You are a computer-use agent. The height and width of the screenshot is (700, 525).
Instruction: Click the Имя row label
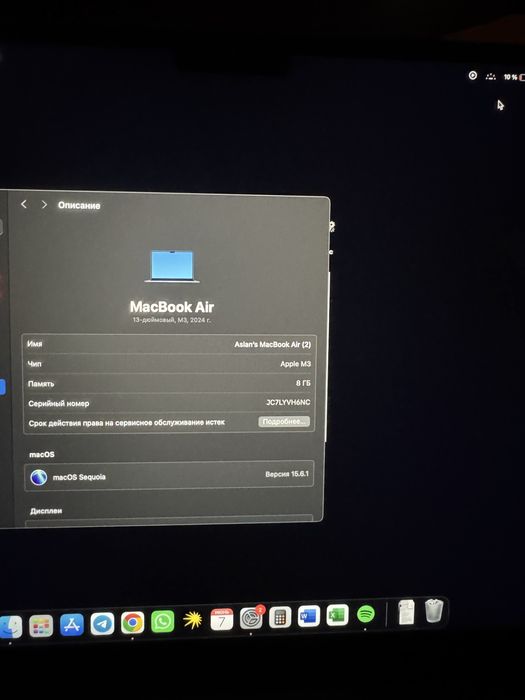(35, 344)
